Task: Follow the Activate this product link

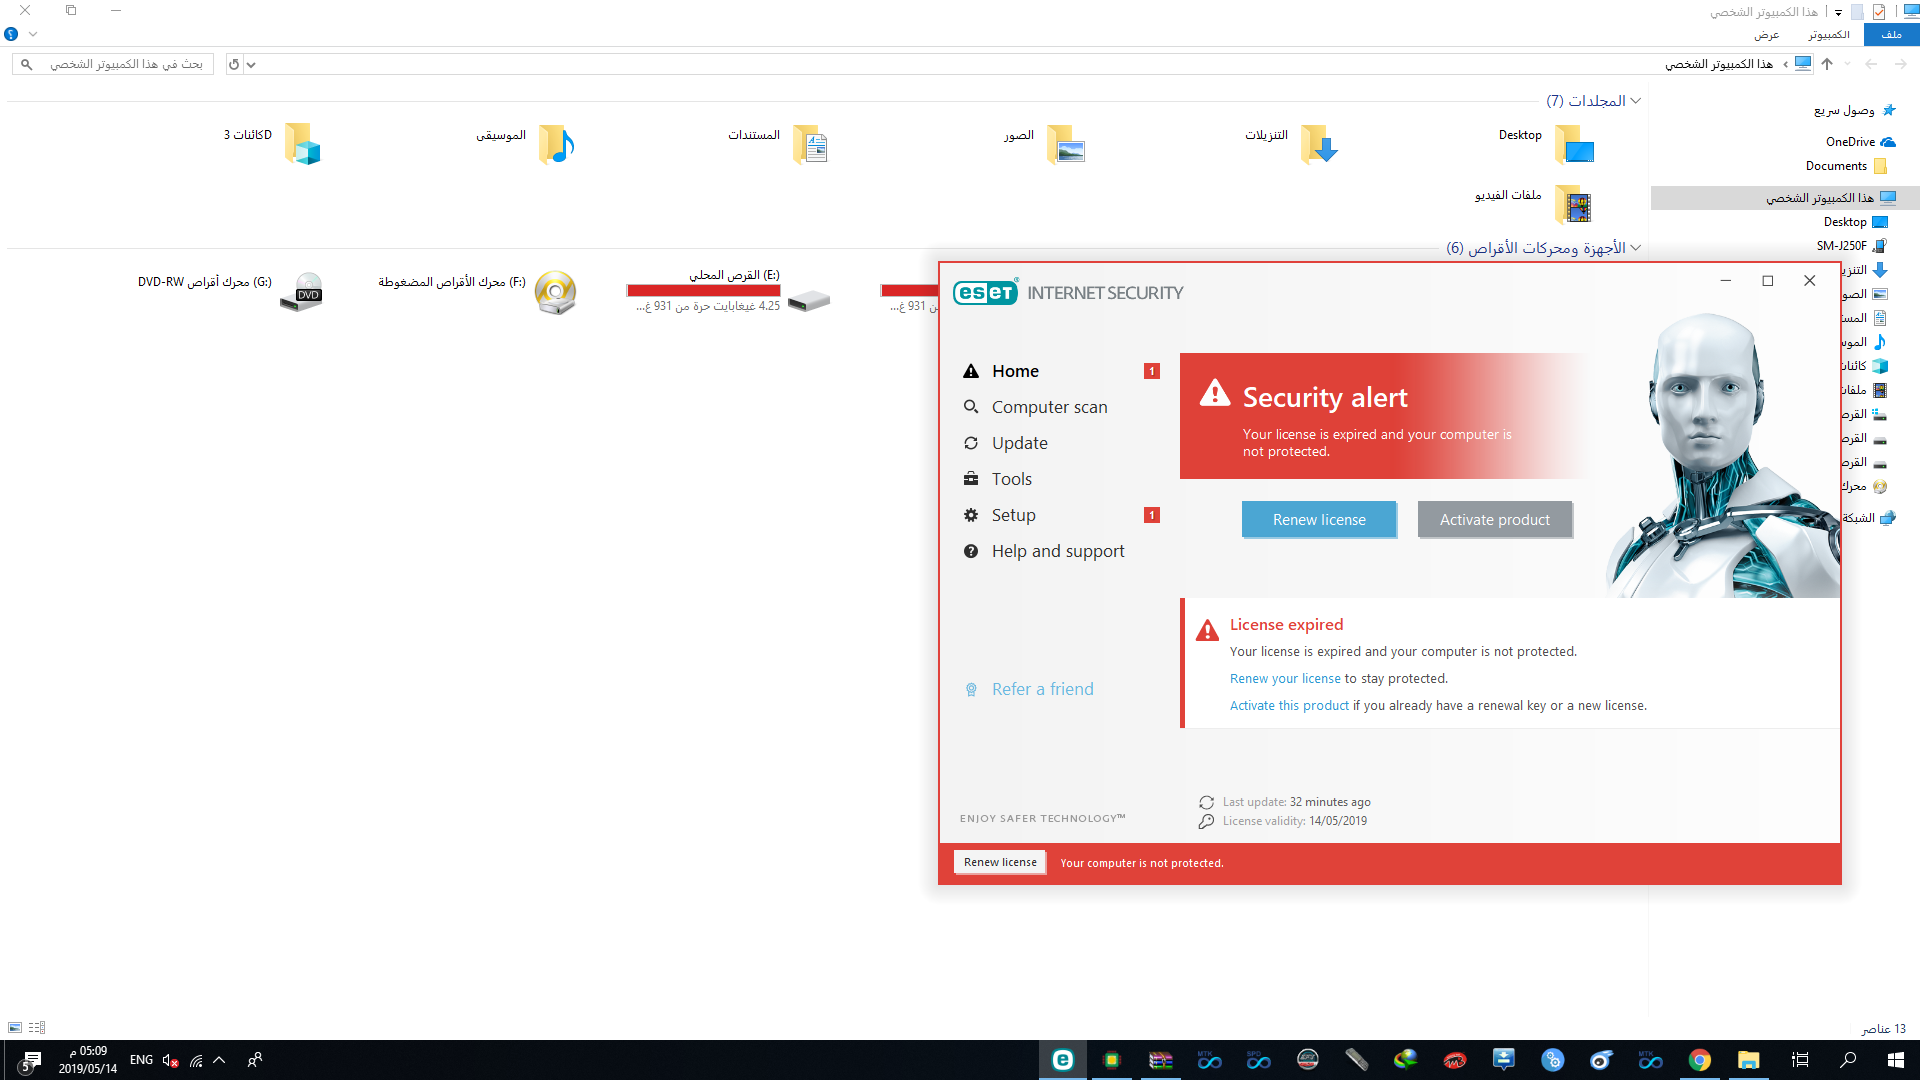Action: pyautogui.click(x=1289, y=705)
